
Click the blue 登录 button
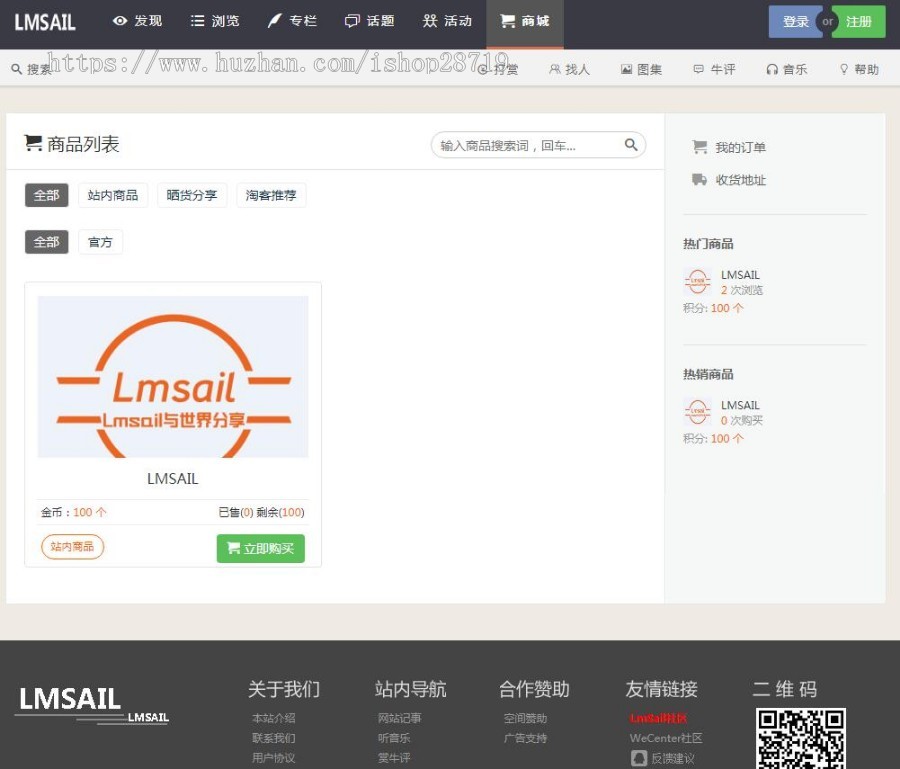point(795,21)
